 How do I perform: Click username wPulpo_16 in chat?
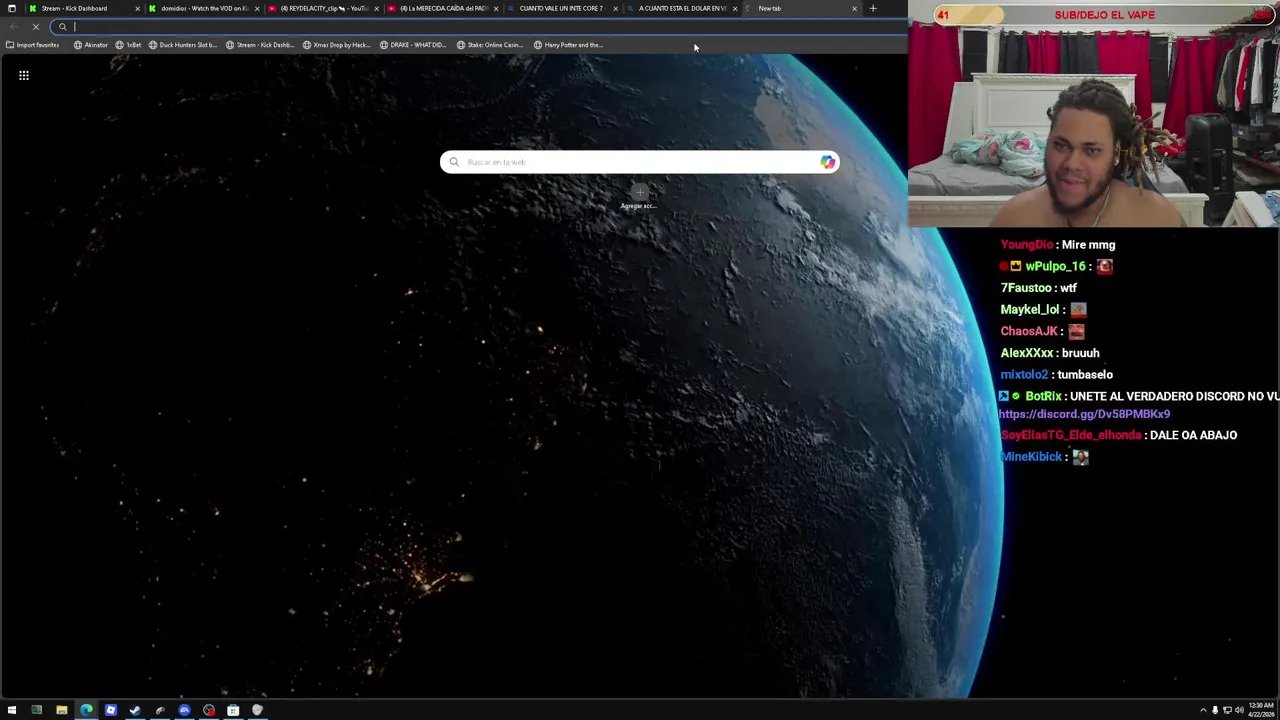tap(1055, 267)
